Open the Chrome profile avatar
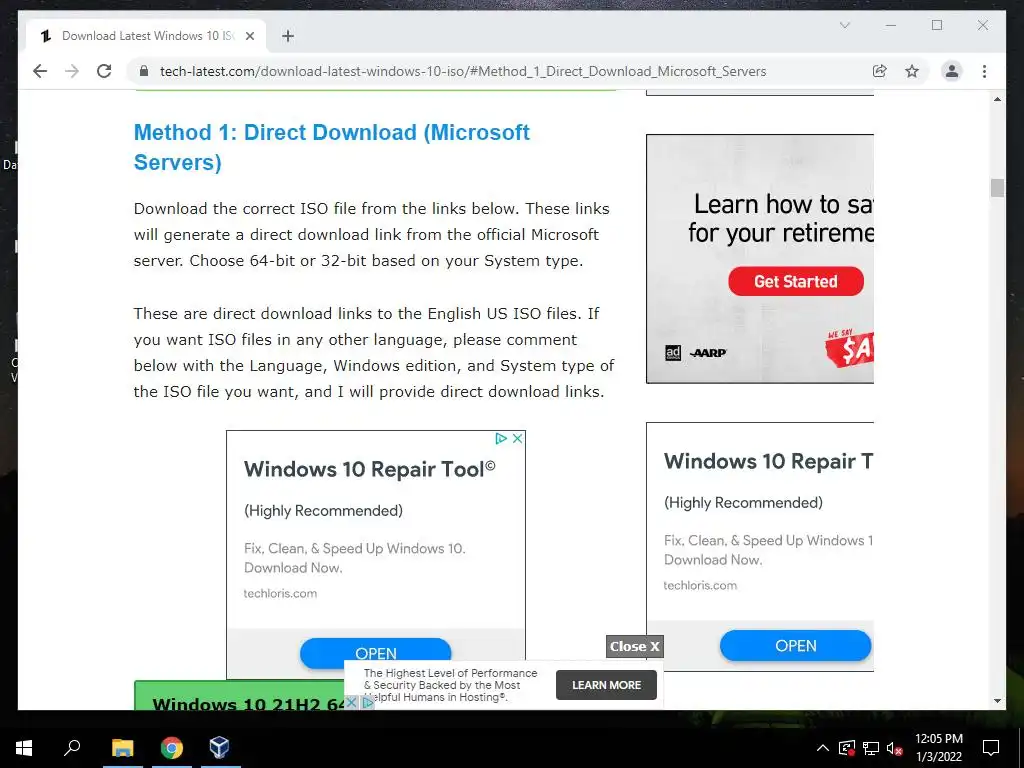Image resolution: width=1024 pixels, height=768 pixels. 952,71
